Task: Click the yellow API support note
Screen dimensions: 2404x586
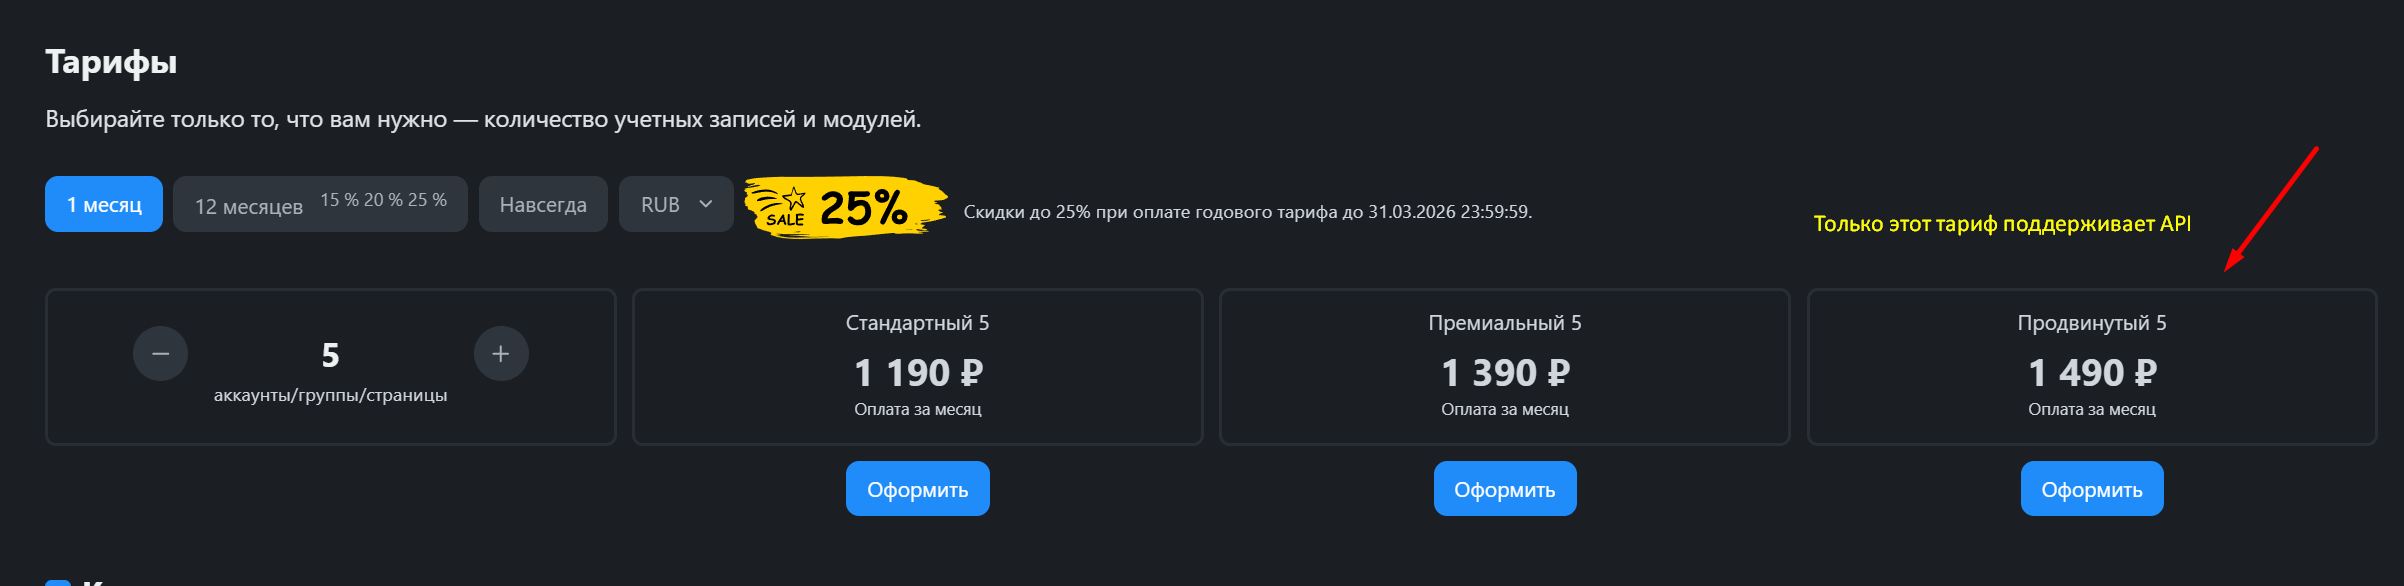Action: click(x=2002, y=224)
